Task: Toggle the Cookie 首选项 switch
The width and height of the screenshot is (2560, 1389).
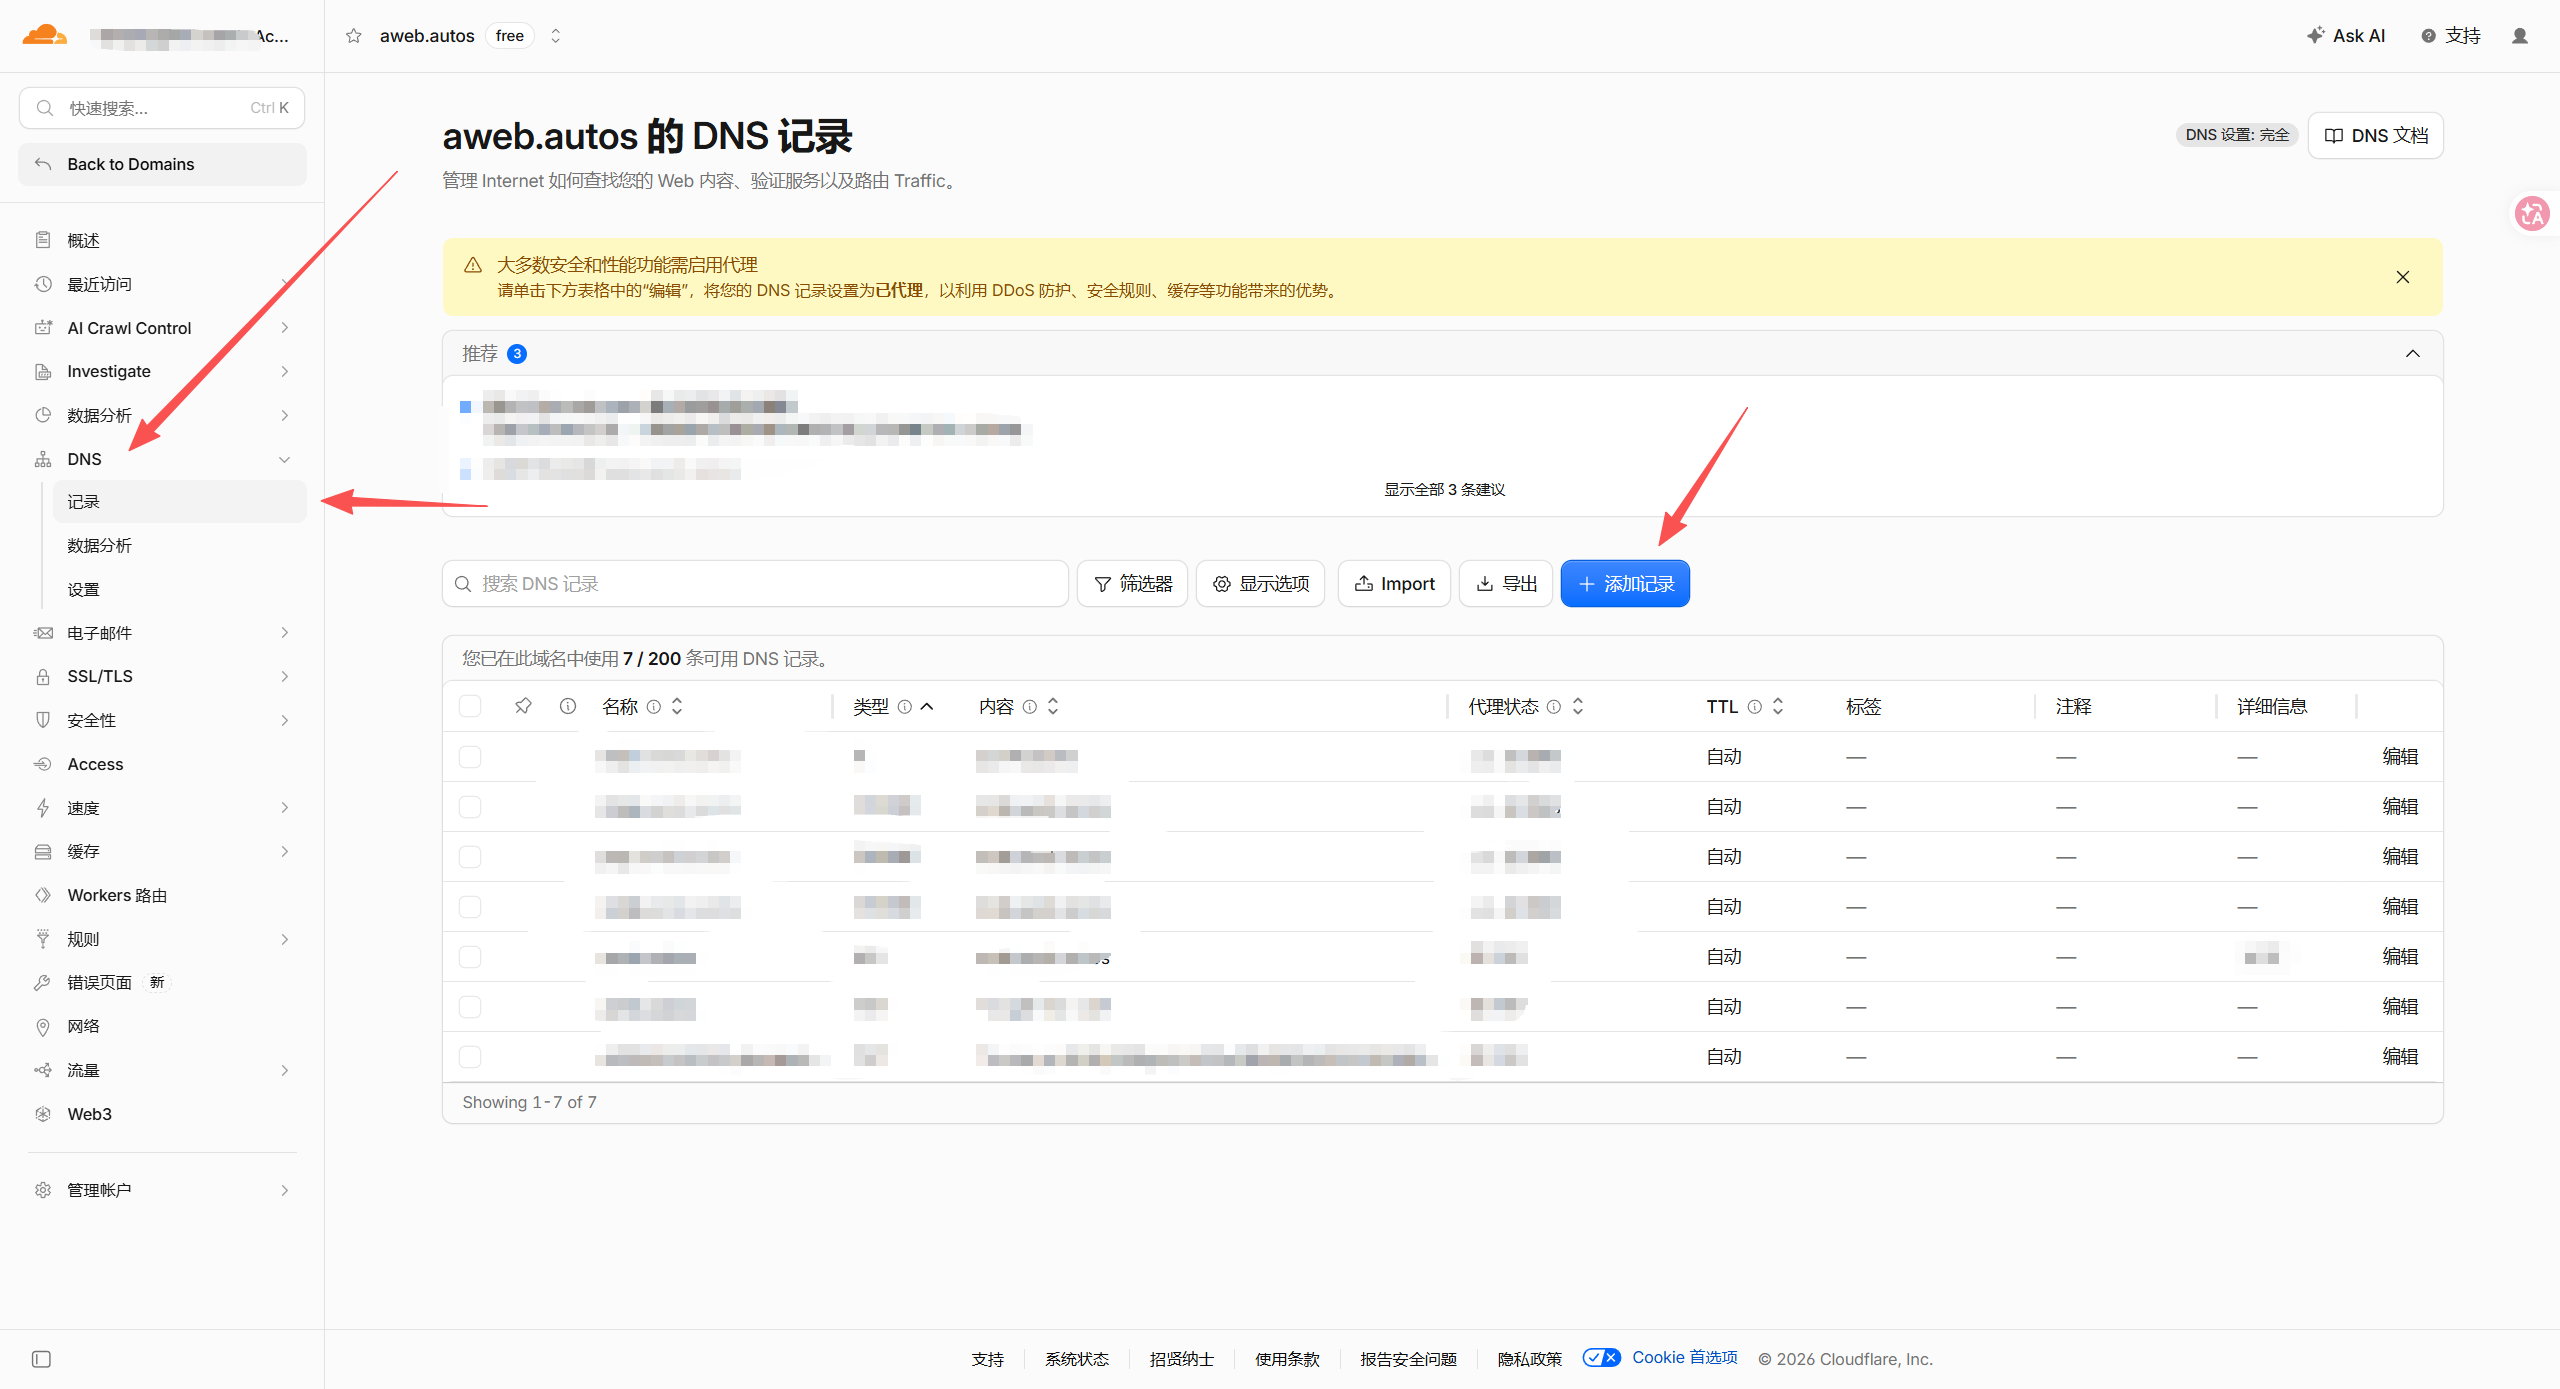Action: (1602, 1358)
